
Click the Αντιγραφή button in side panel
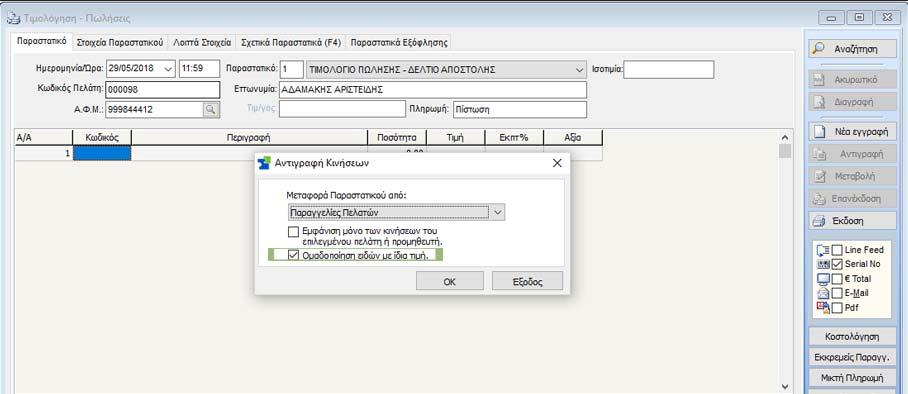coord(852,154)
